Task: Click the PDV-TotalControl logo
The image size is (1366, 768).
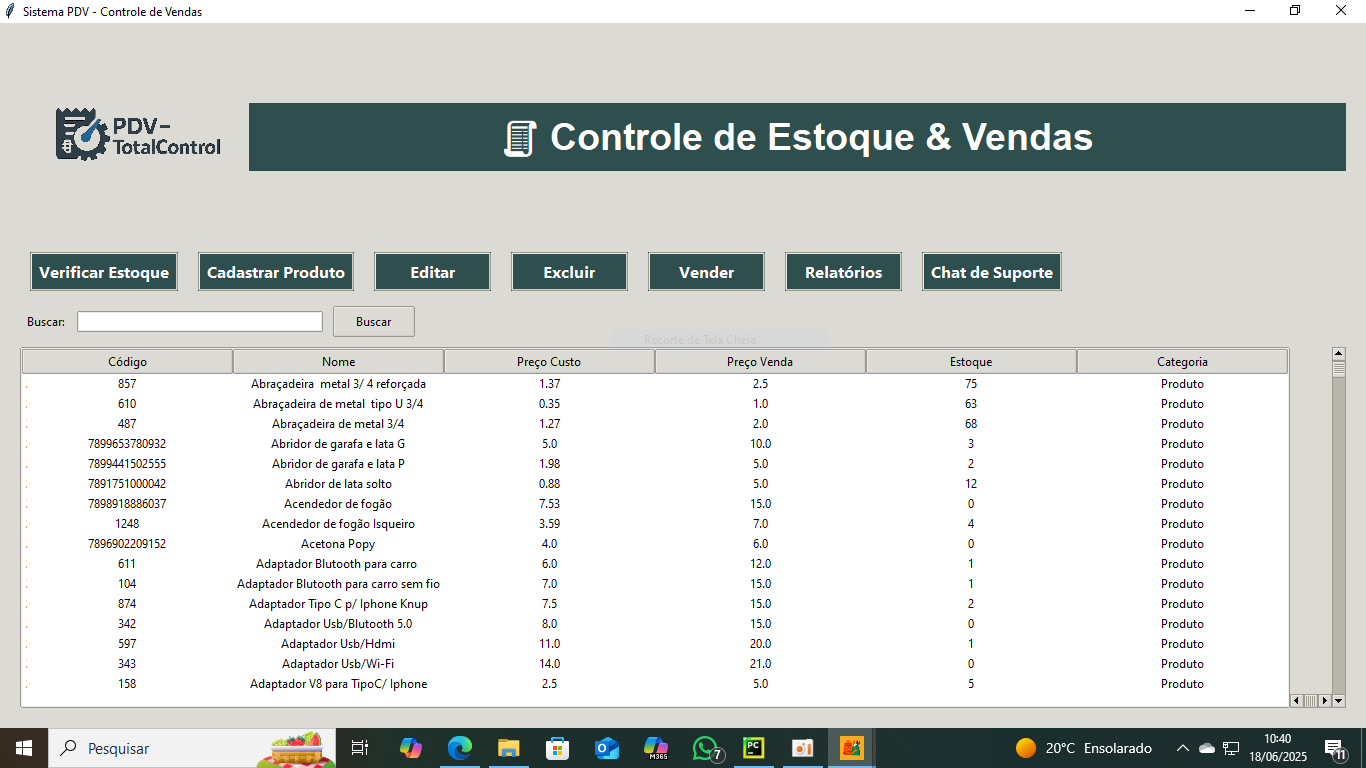Action: 138,135
